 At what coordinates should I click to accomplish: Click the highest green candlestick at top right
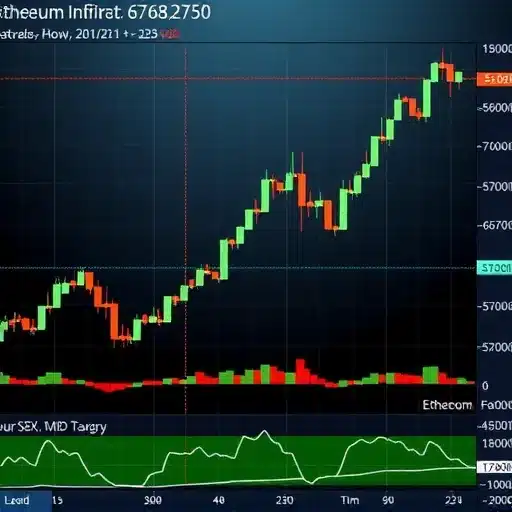point(434,72)
